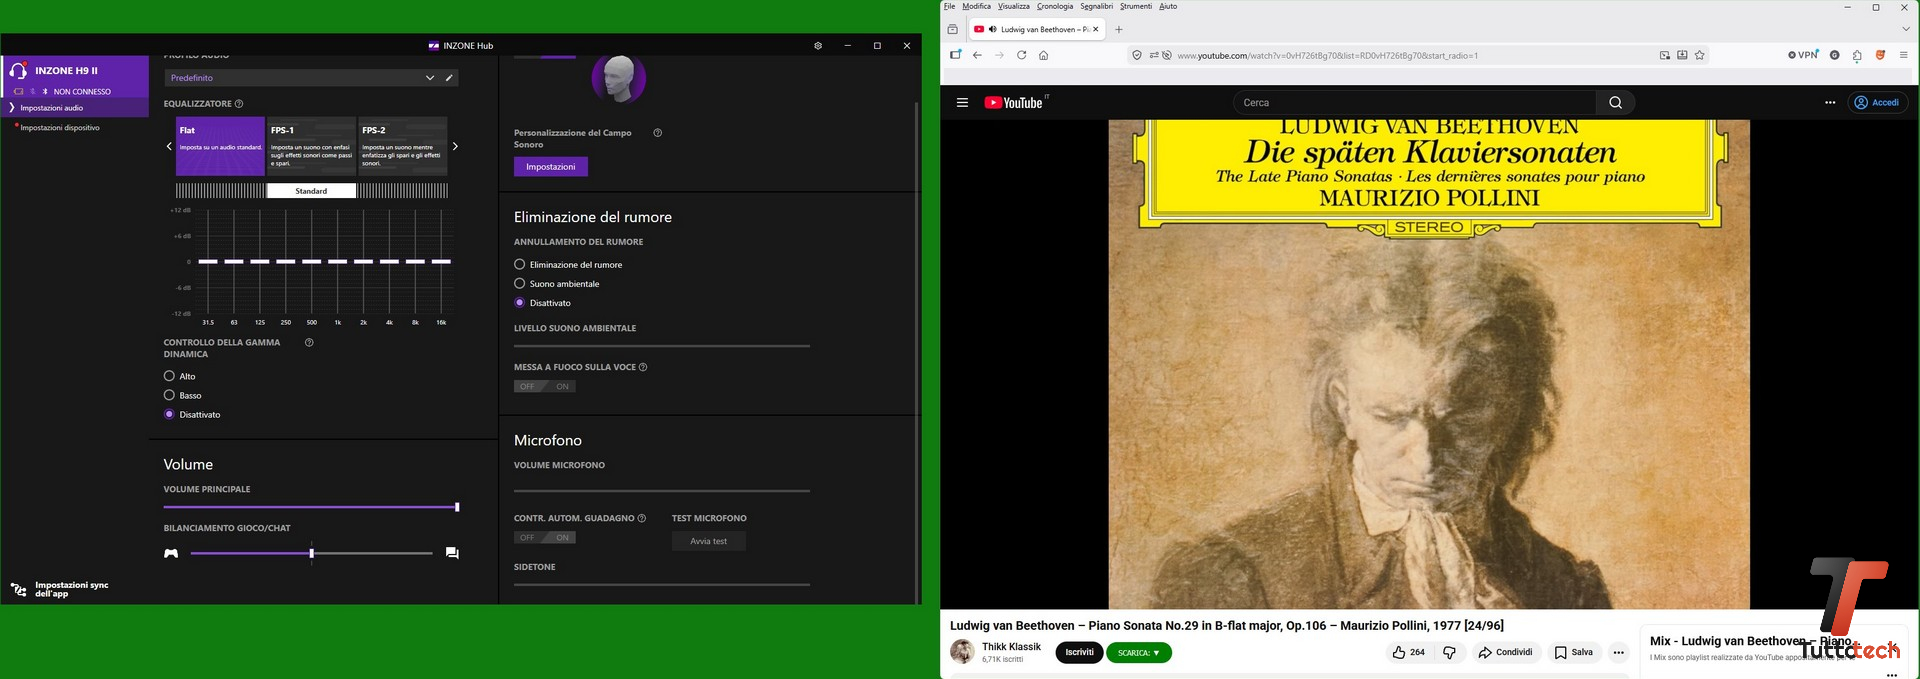Go back in the browser
The image size is (1920, 679).
tap(977, 56)
